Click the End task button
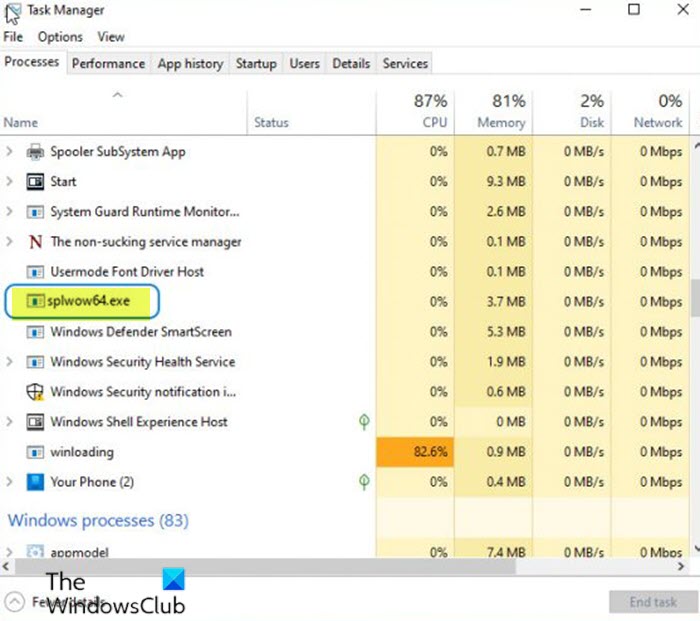700x621 pixels. pos(653,602)
